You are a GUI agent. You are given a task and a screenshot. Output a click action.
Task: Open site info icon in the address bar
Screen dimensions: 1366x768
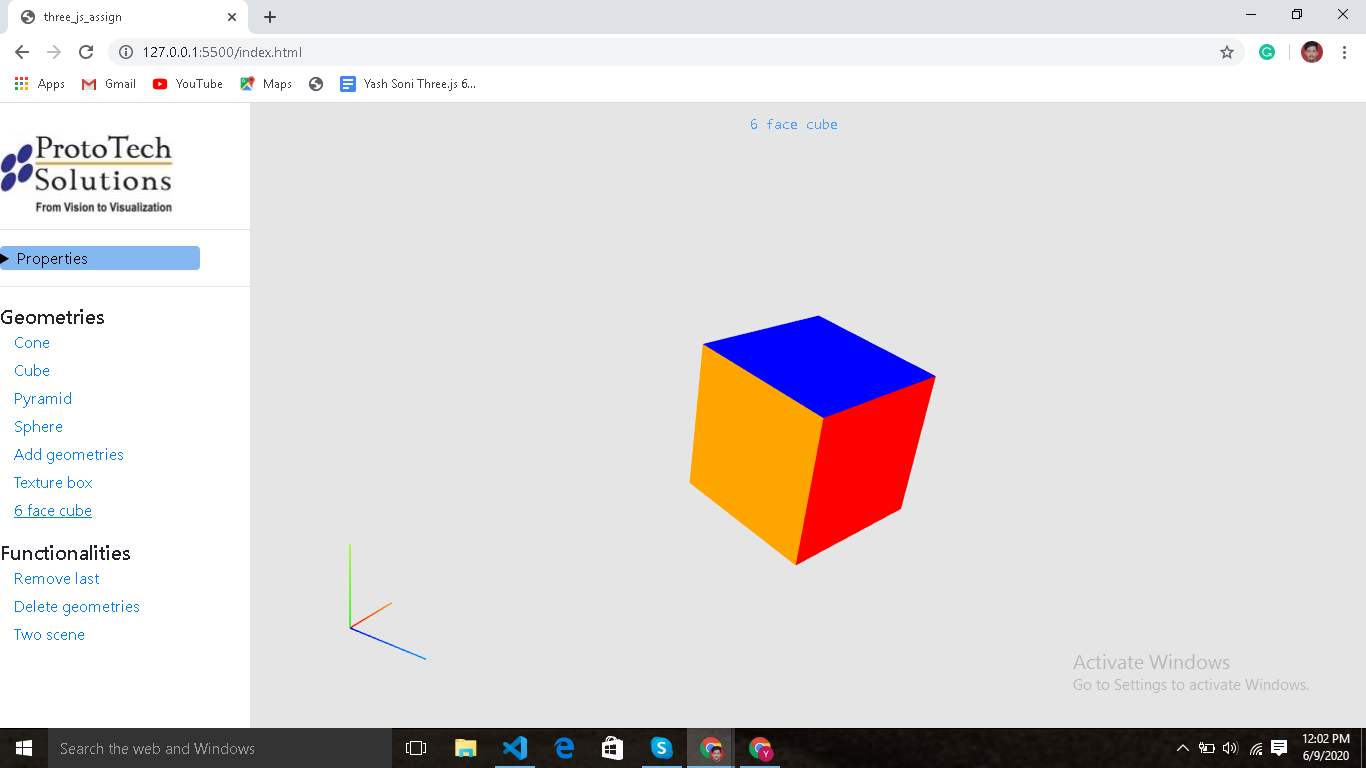(x=125, y=51)
